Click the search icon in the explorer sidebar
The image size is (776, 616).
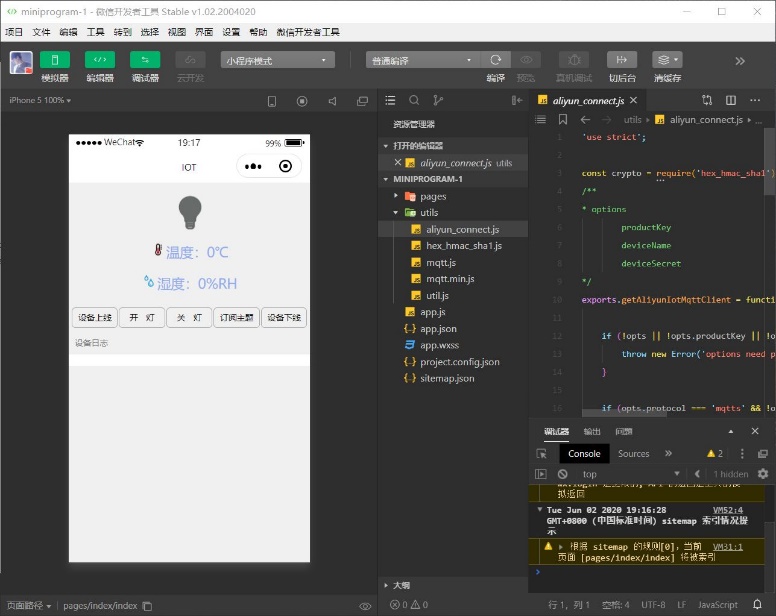414,101
